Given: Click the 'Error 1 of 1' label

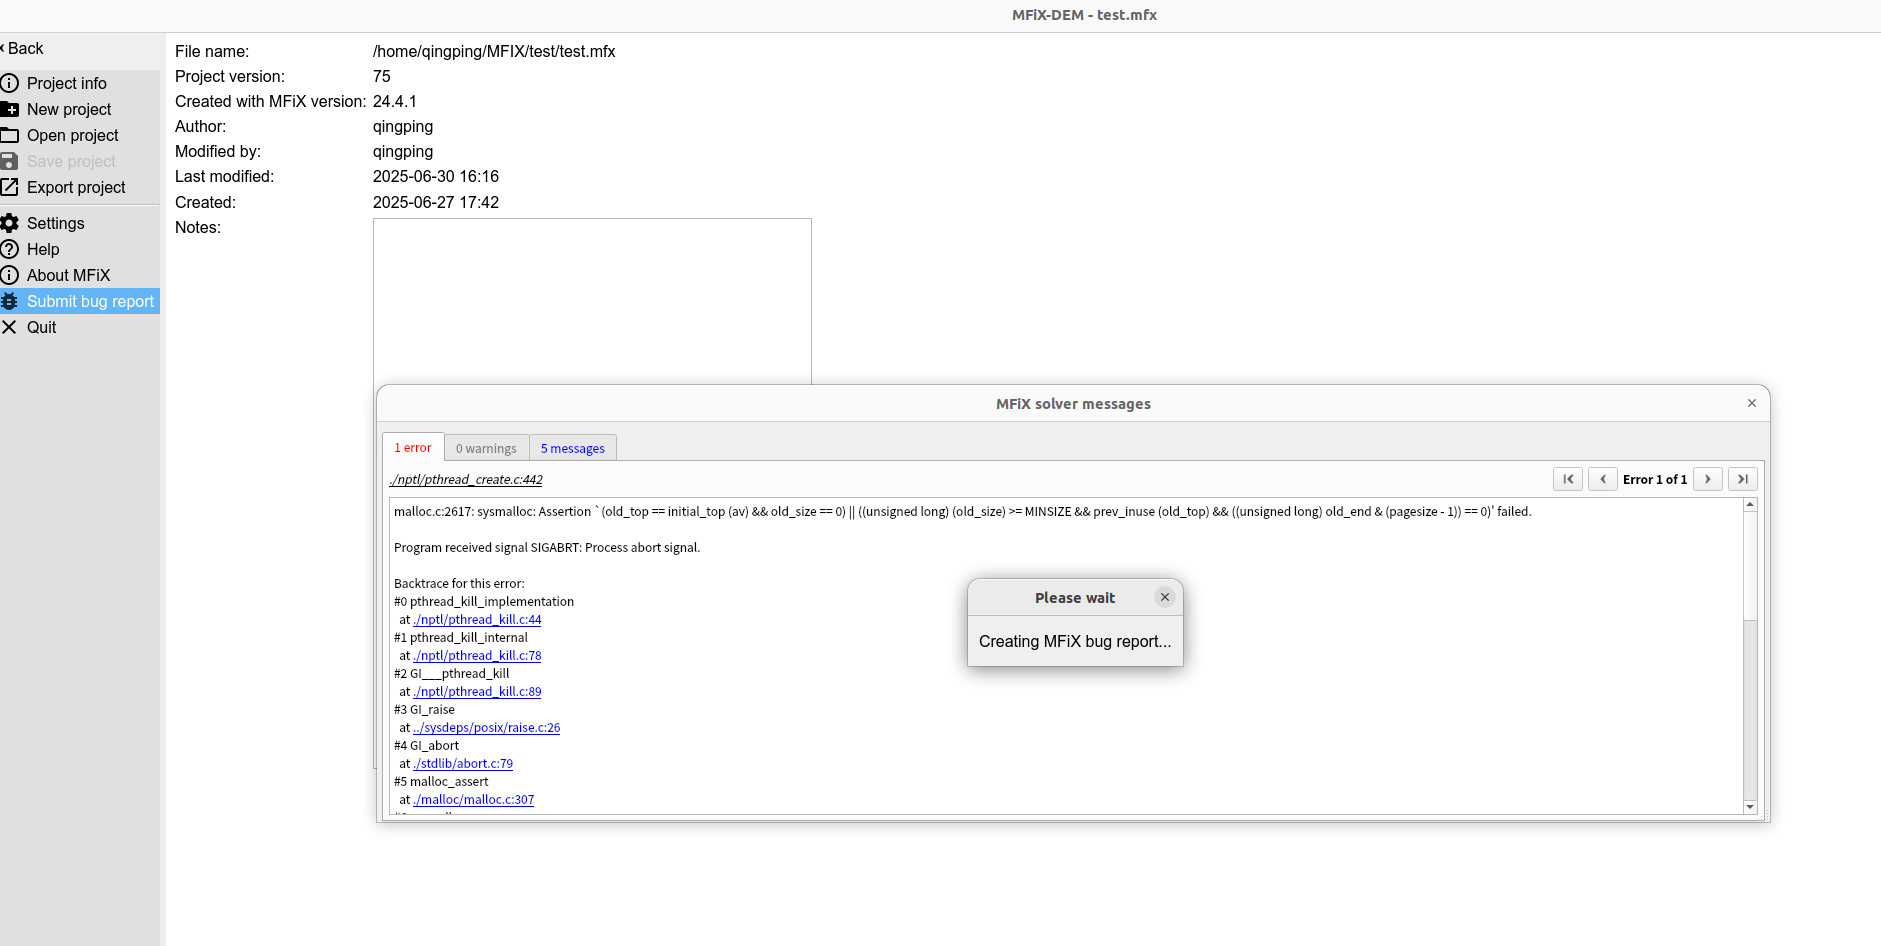Looking at the screenshot, I should click(1655, 480).
